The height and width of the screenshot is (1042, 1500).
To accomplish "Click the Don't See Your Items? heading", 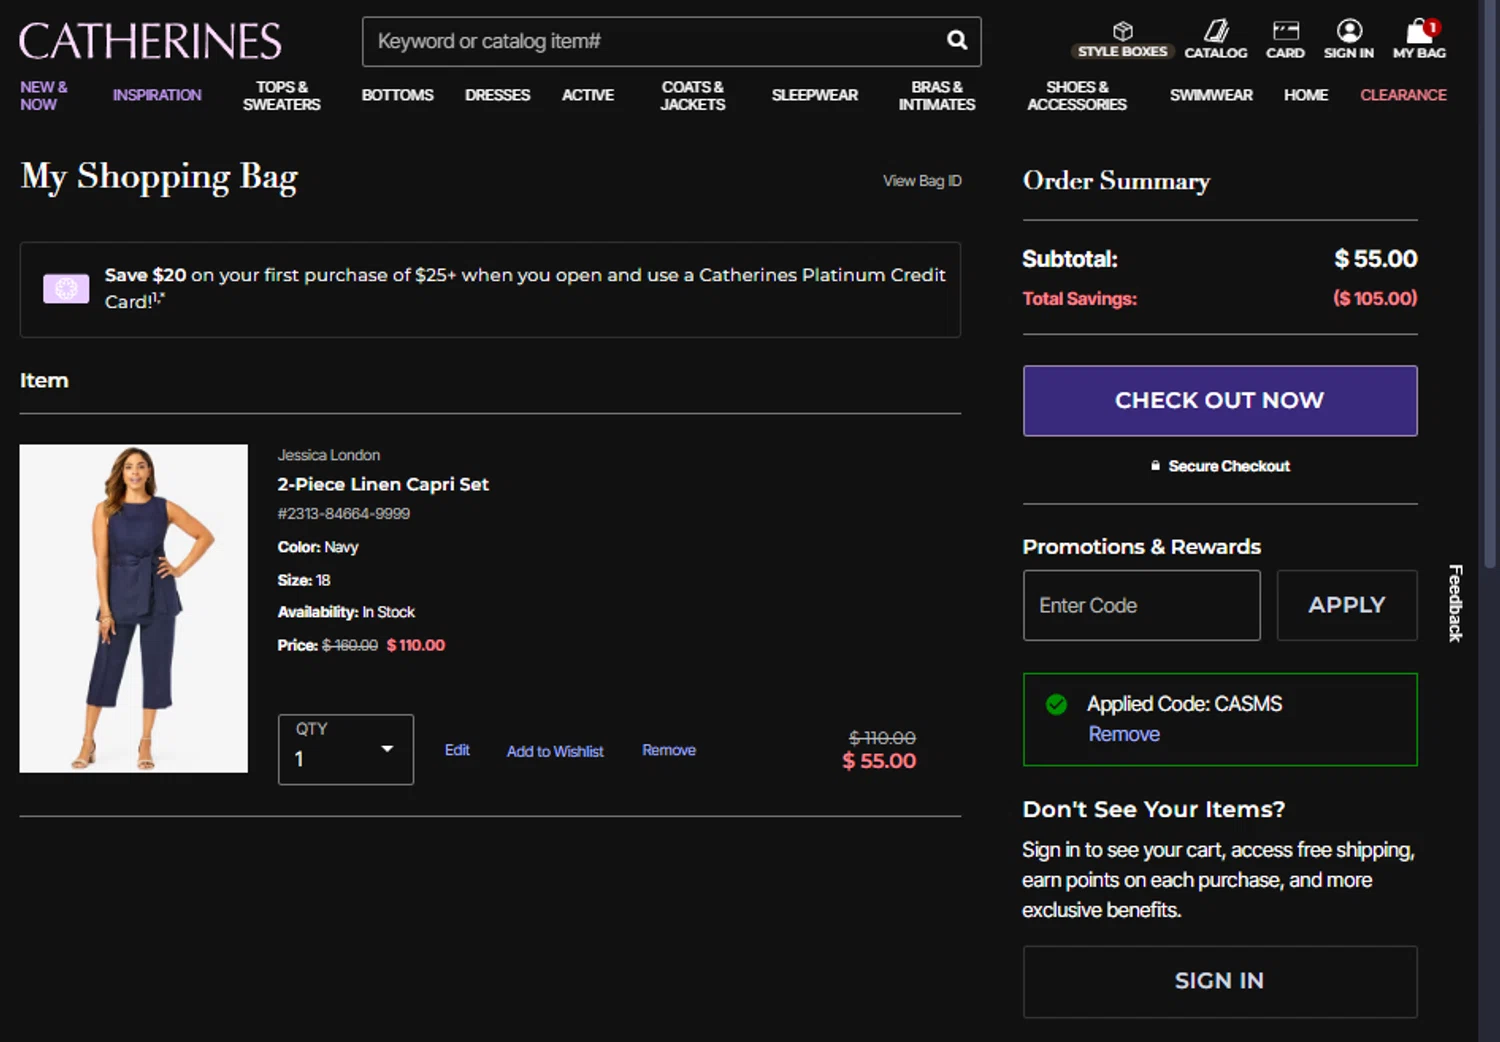I will pos(1154,809).
